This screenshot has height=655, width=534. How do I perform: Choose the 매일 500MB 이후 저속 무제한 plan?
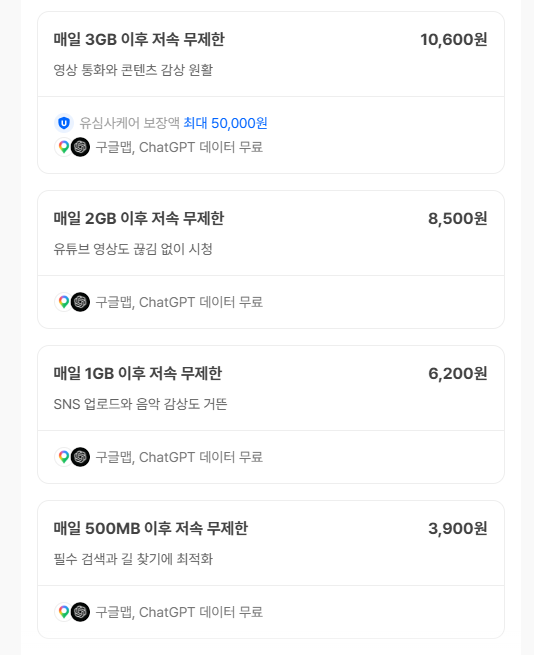point(271,569)
